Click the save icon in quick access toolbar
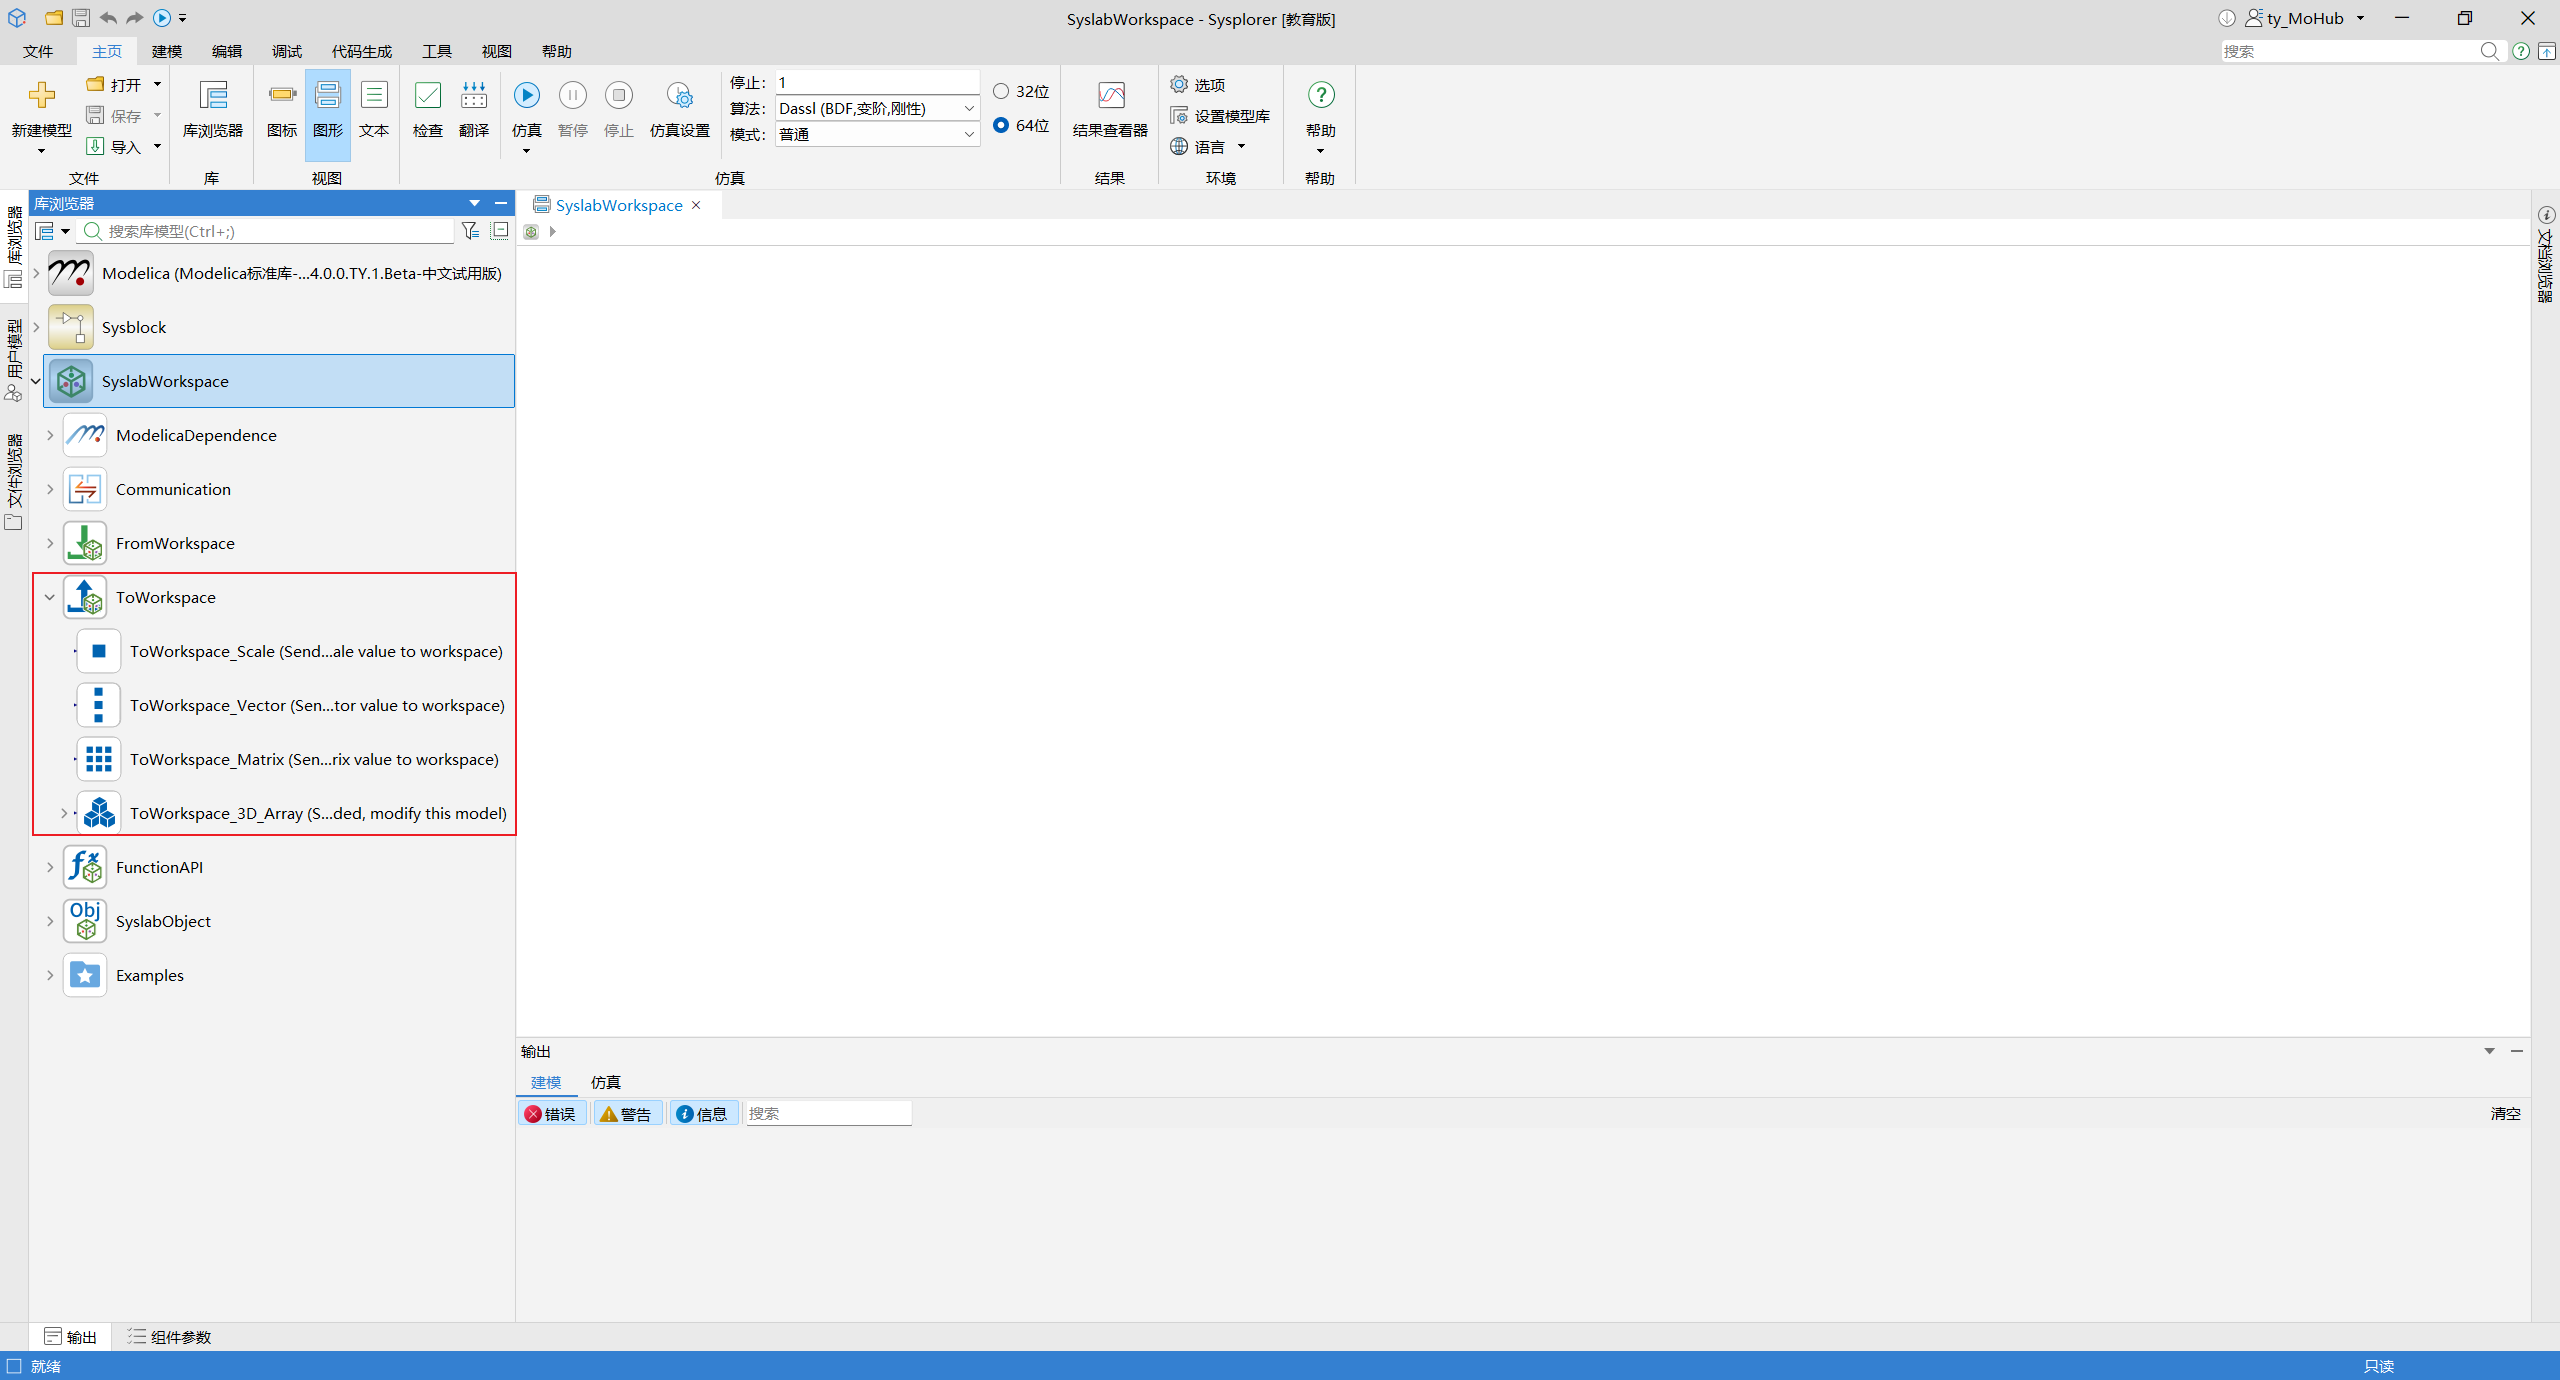The height and width of the screenshot is (1380, 2560). pyautogui.click(x=81, y=18)
